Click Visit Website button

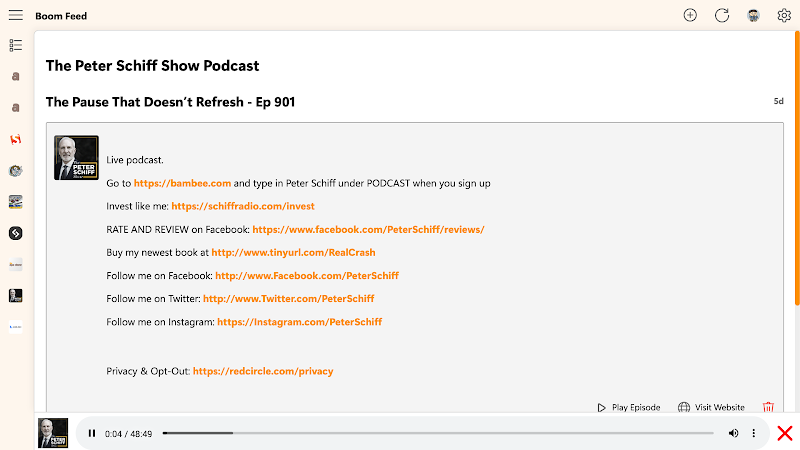[x=711, y=407]
